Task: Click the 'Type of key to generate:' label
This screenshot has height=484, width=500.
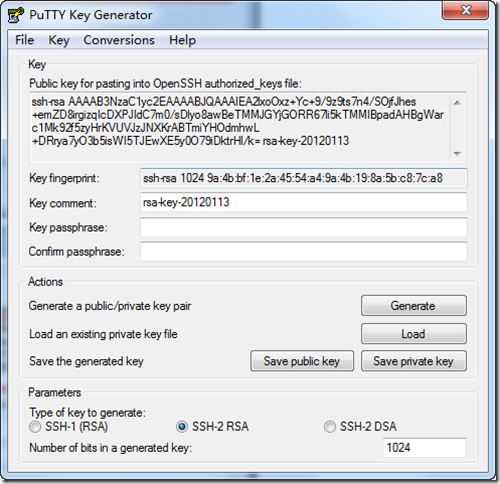Action: (x=87, y=413)
